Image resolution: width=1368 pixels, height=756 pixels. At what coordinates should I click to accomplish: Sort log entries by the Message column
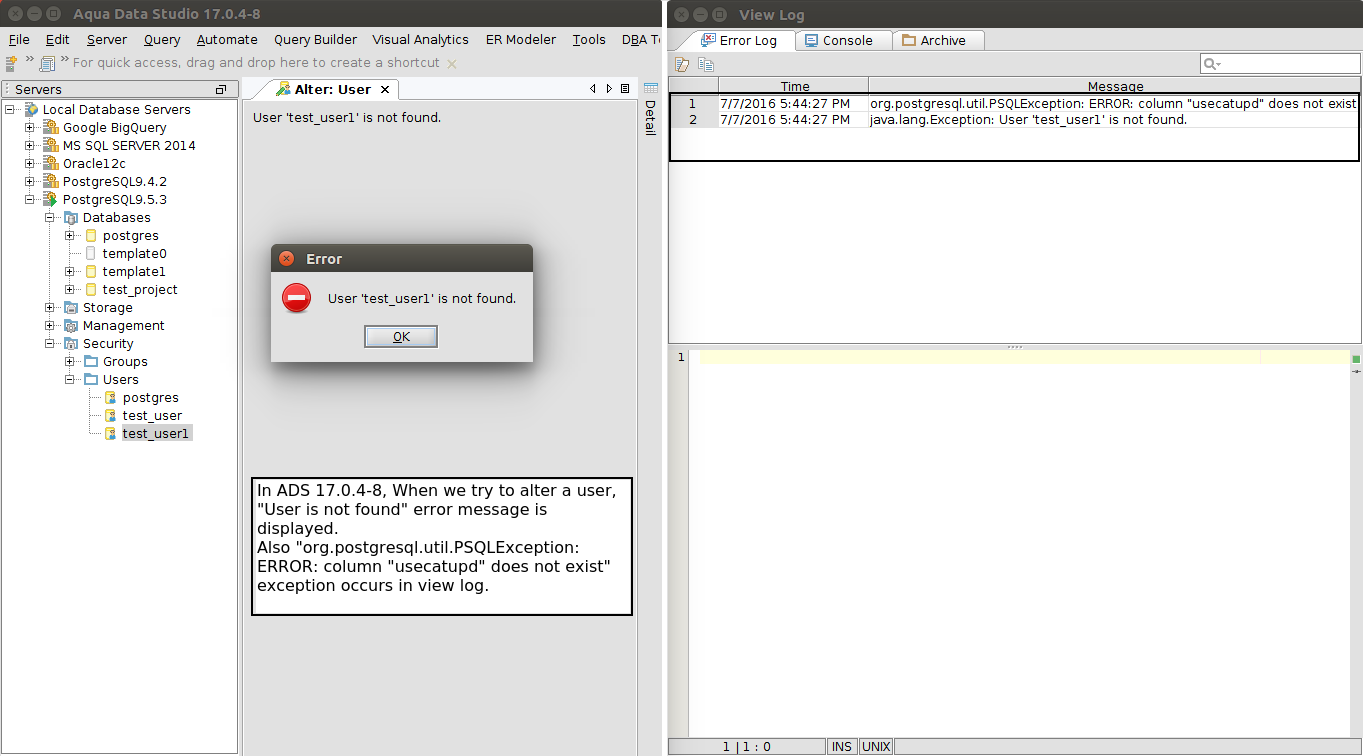pyautogui.click(x=1114, y=86)
